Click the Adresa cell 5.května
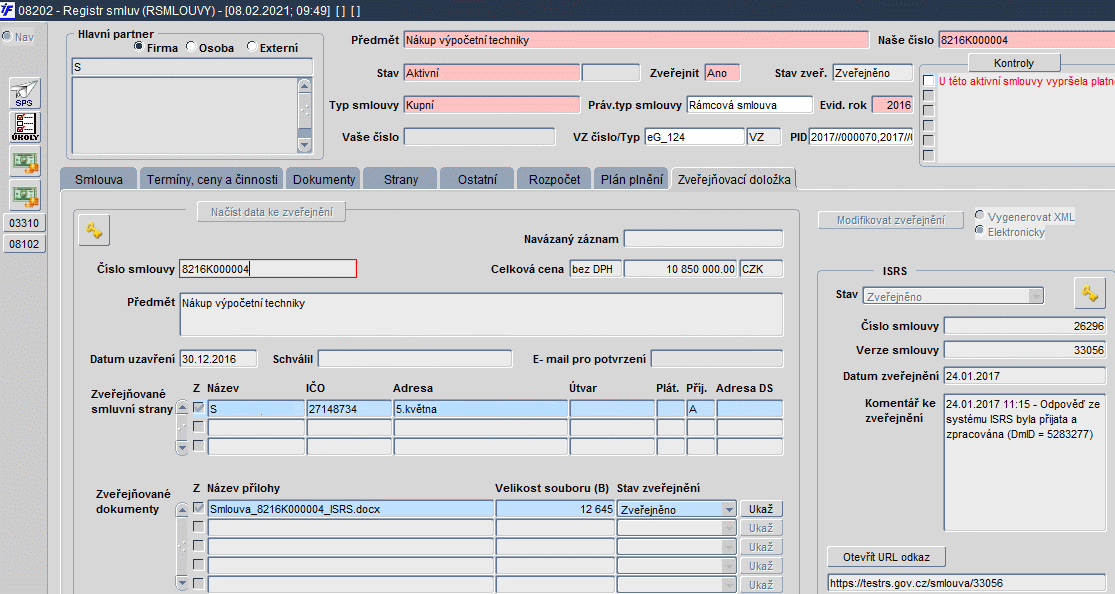Screen dimensions: 1115x594 point(481,409)
